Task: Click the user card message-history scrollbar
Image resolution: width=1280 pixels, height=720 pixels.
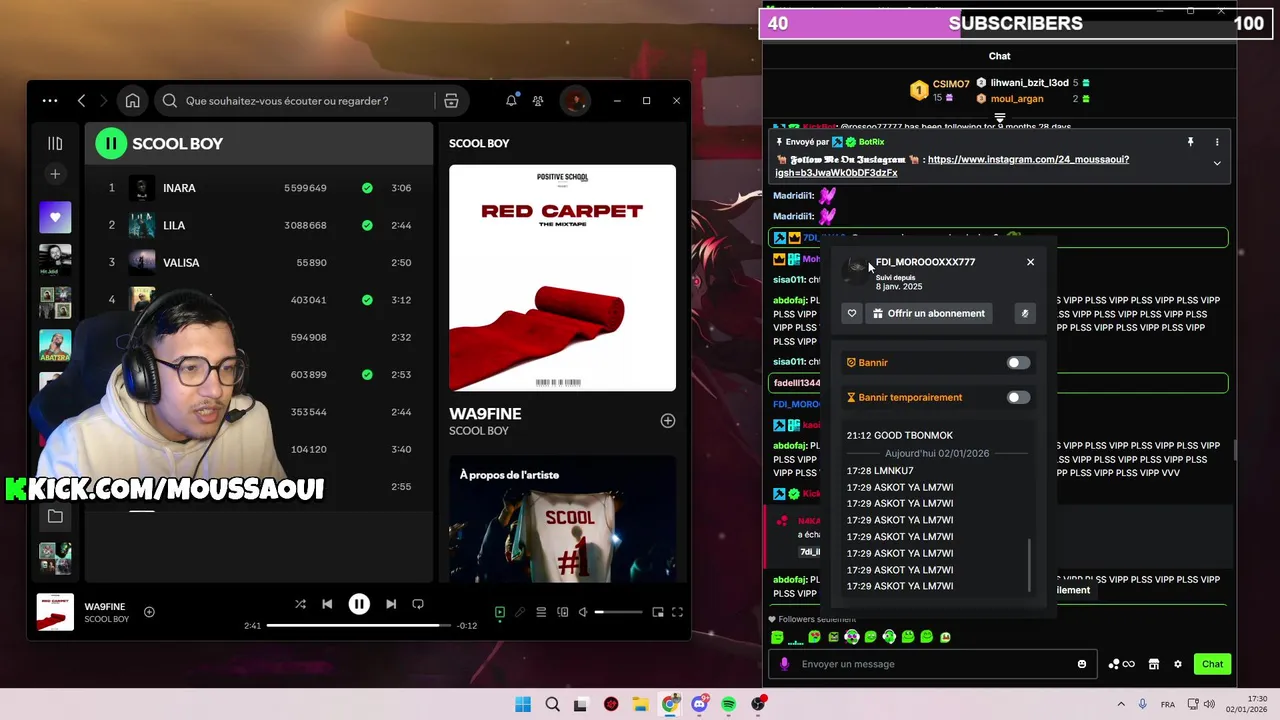Action: (1030, 565)
